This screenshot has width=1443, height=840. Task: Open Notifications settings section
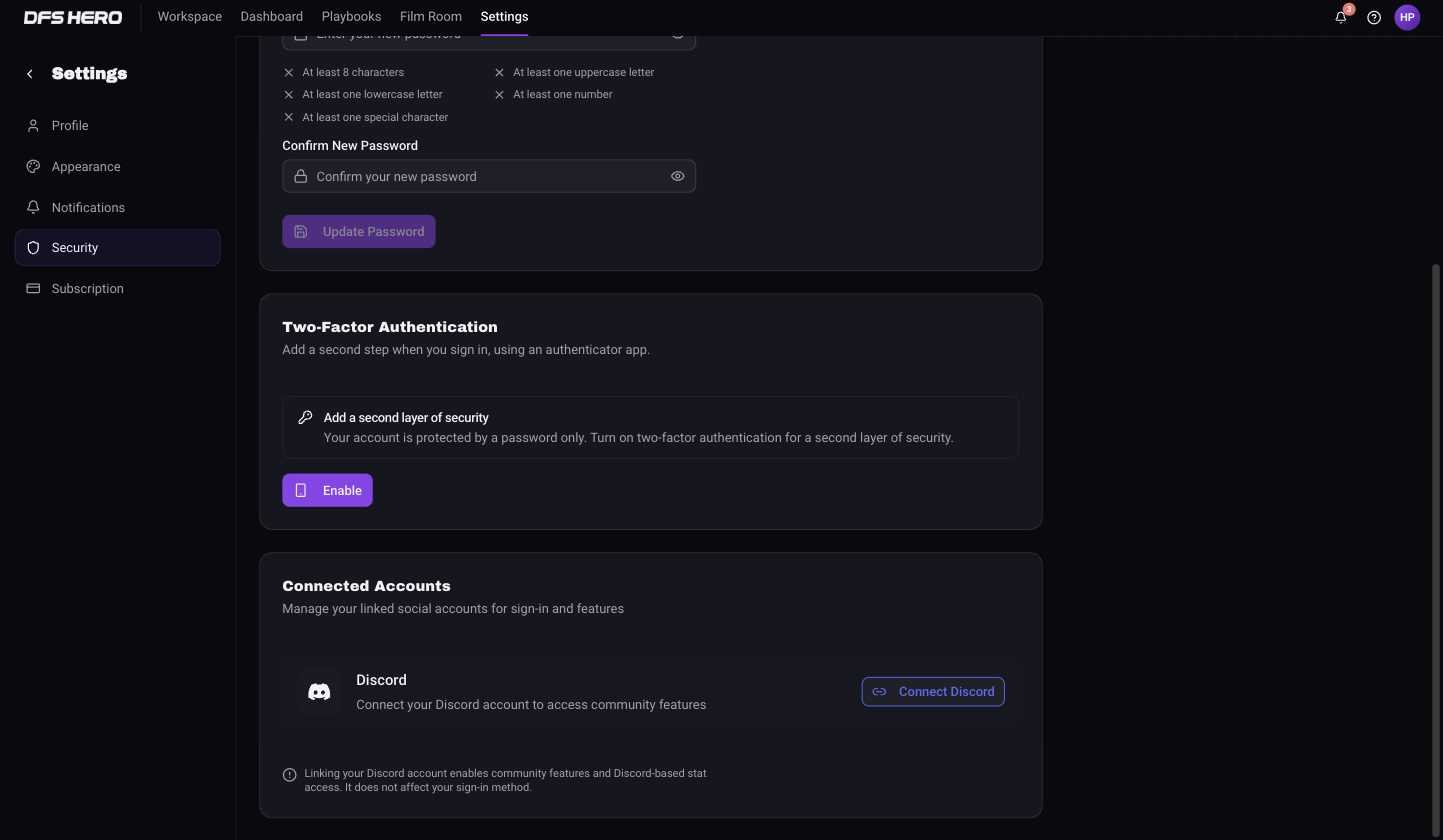pos(118,207)
